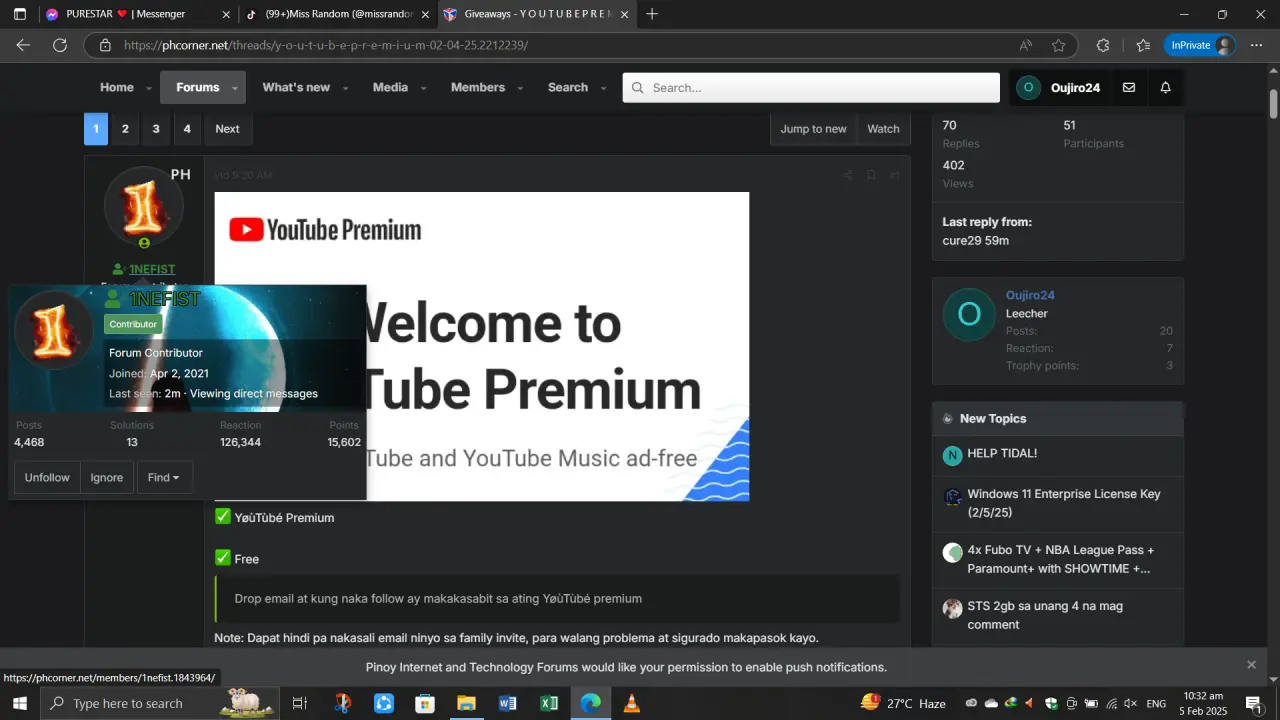Viewport: 1280px width, 720px height.
Task: Open the alerts bell icon
Action: coord(1165,88)
